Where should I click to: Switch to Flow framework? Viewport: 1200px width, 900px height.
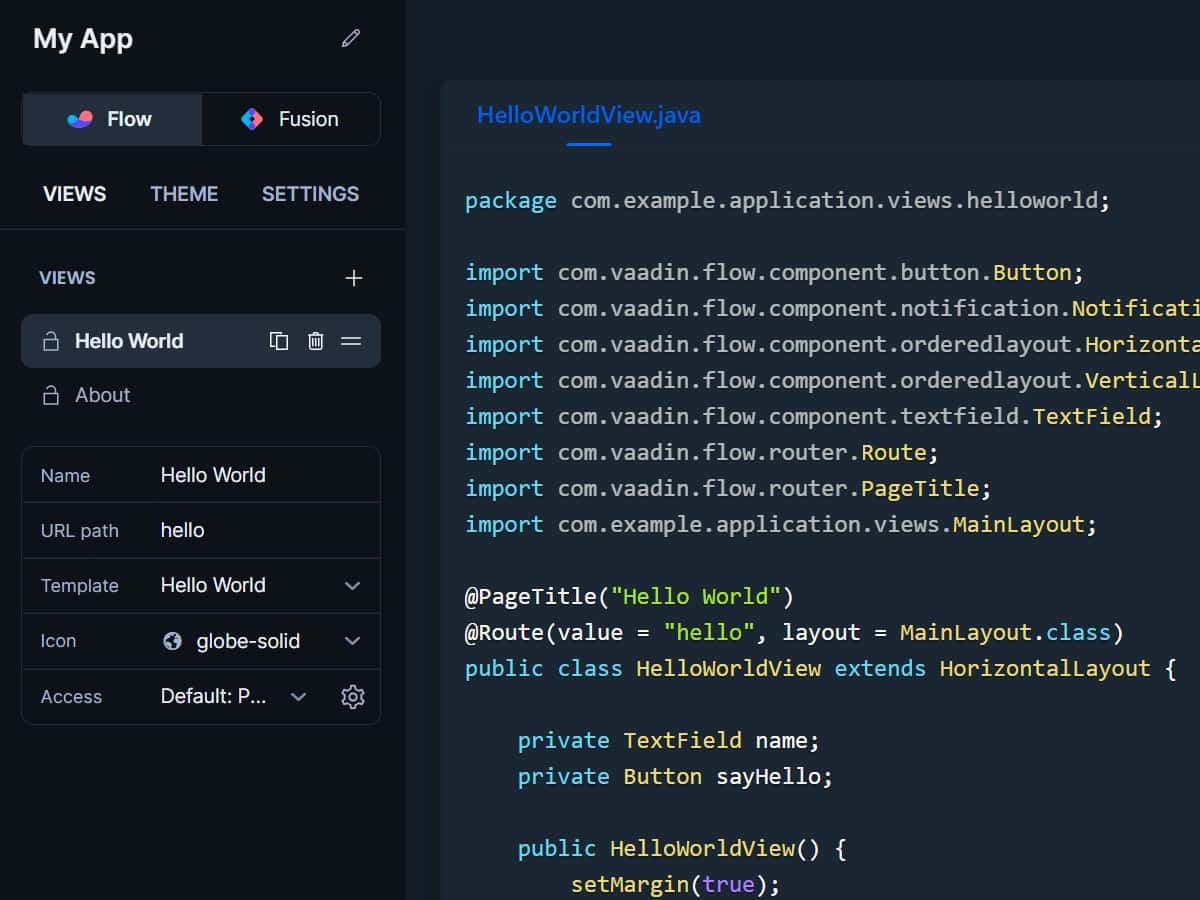(112, 119)
